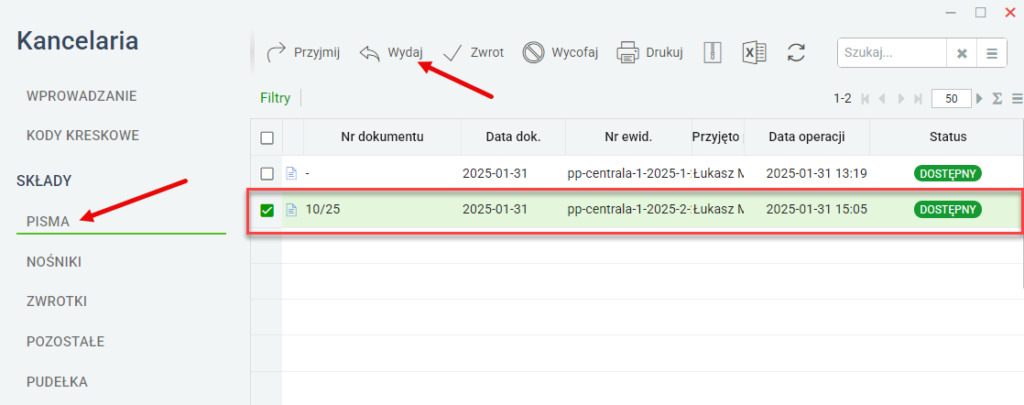Image resolution: width=1024 pixels, height=405 pixels.
Task: Select PUDEŁKA in the sidebar
Action: point(57,382)
